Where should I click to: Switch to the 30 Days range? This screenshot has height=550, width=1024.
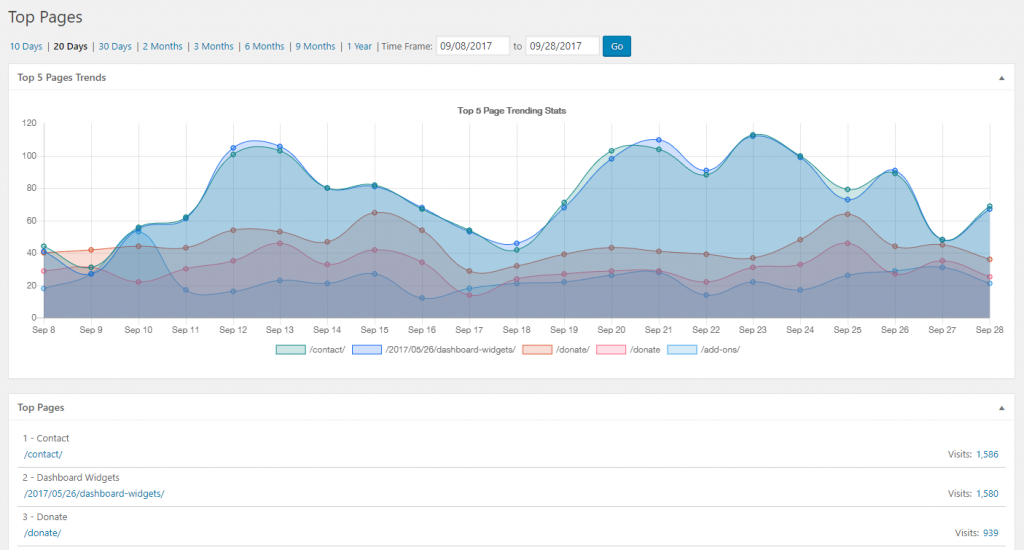pyautogui.click(x=115, y=46)
